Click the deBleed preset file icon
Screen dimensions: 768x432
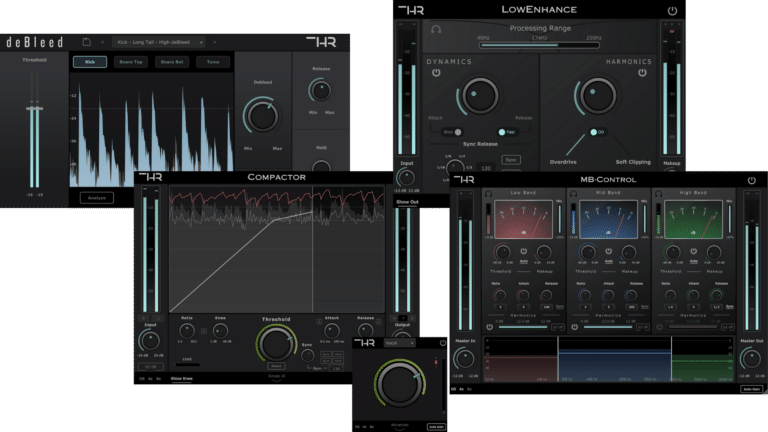(87, 42)
